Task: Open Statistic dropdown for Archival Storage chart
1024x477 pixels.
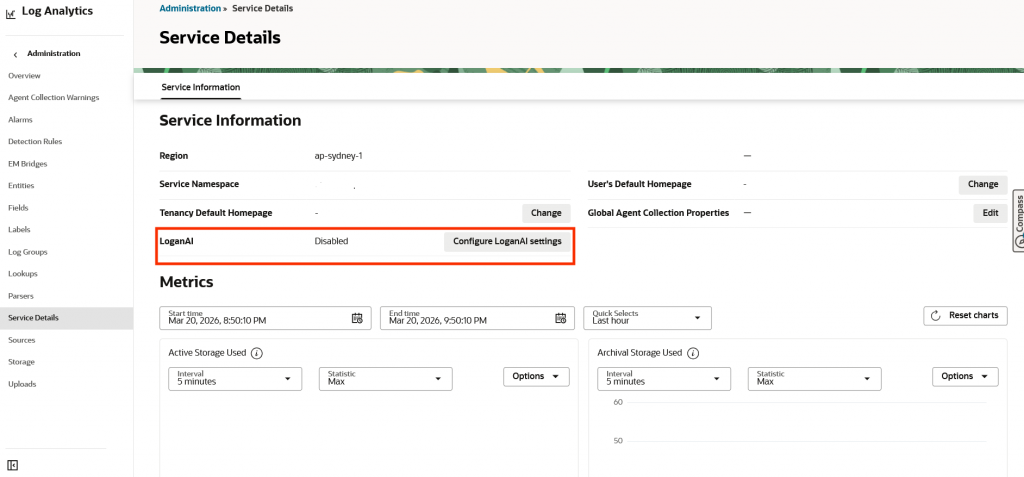Action: pyautogui.click(x=814, y=378)
